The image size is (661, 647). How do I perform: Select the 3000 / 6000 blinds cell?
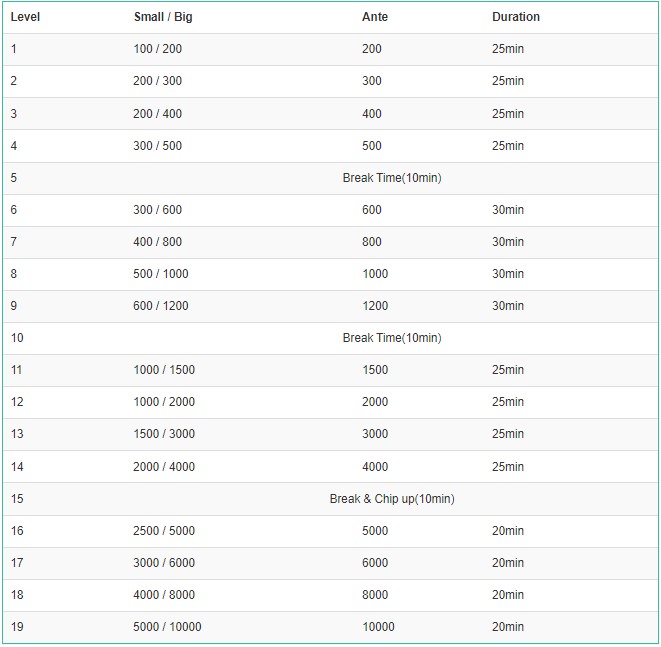(164, 563)
